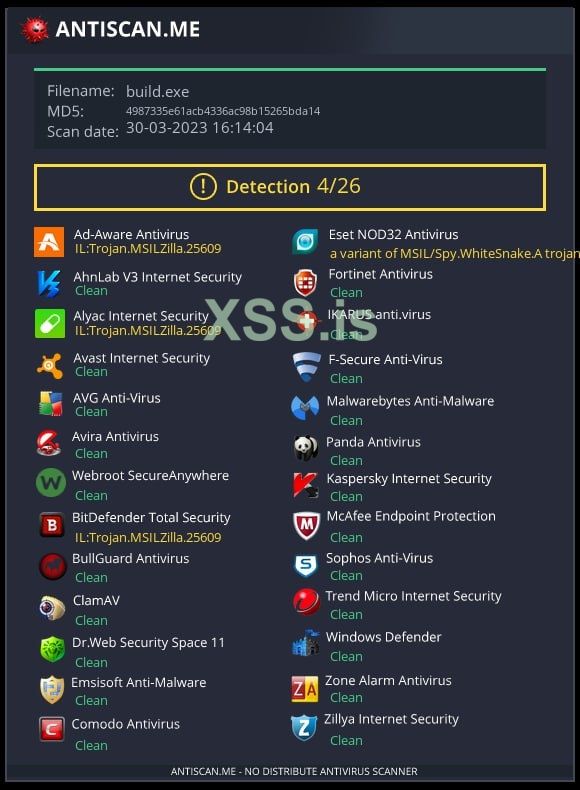Click the Malwarebytes Anti-Malware icon
This screenshot has height=790, width=580.
(305, 408)
